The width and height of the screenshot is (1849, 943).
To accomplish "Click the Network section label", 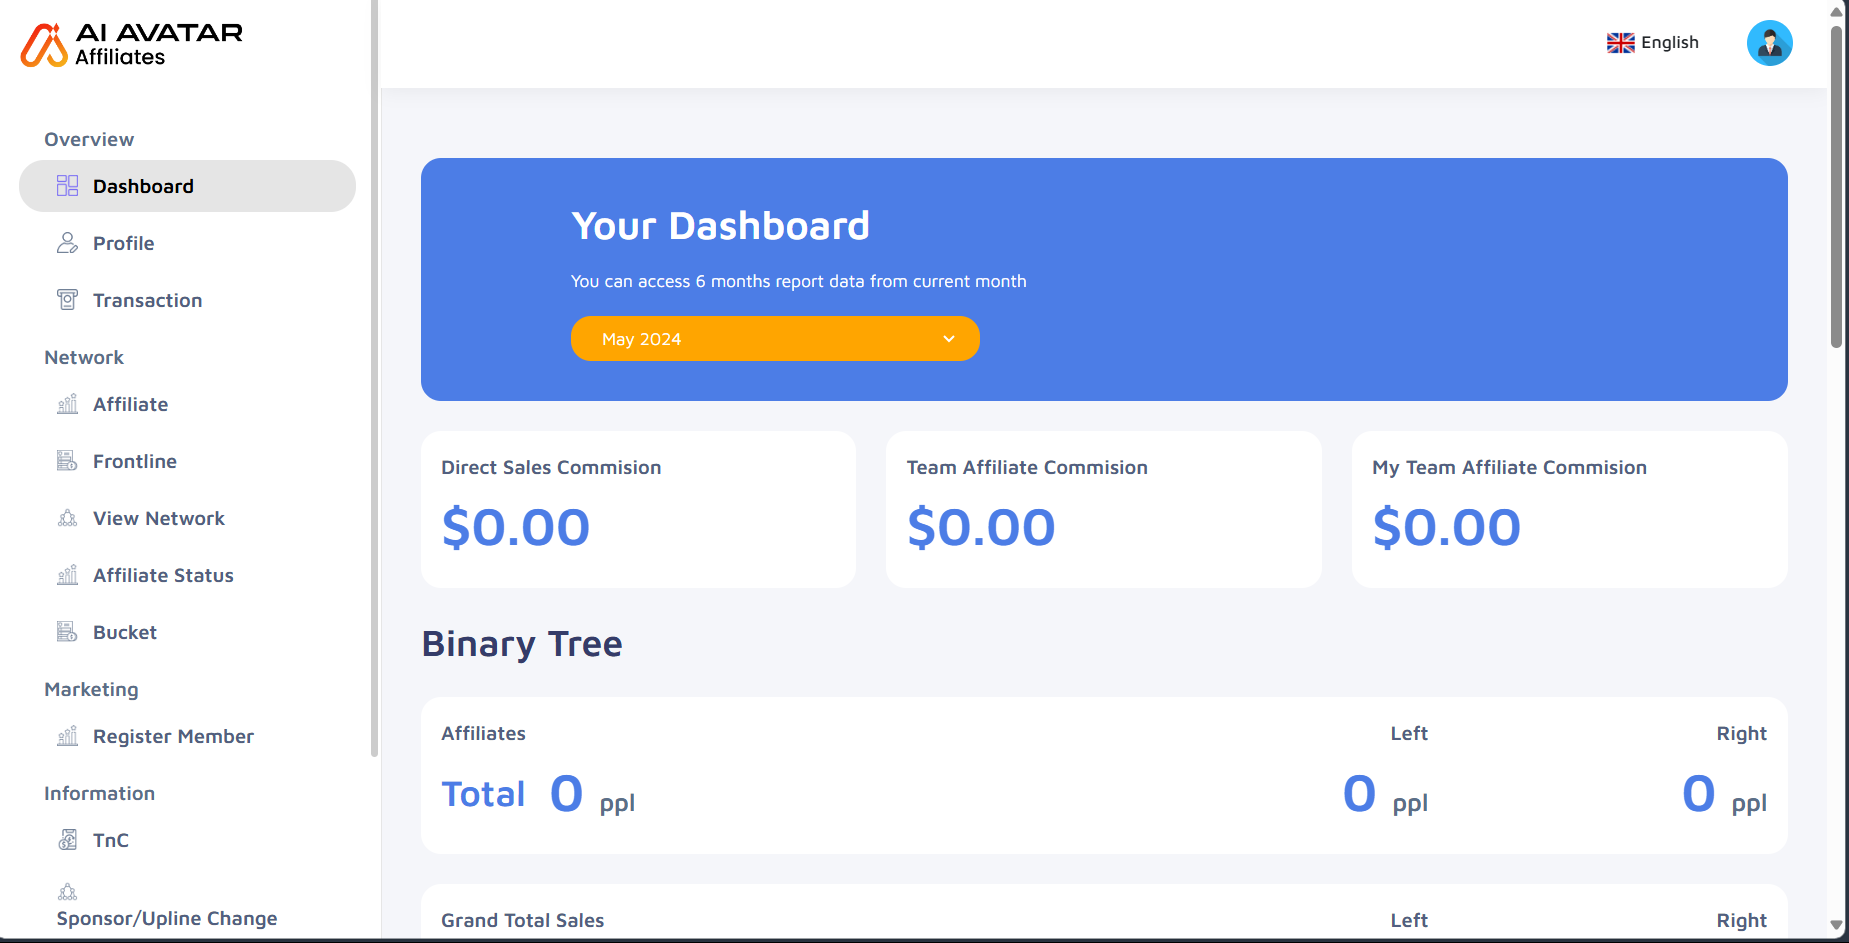I will 84,357.
